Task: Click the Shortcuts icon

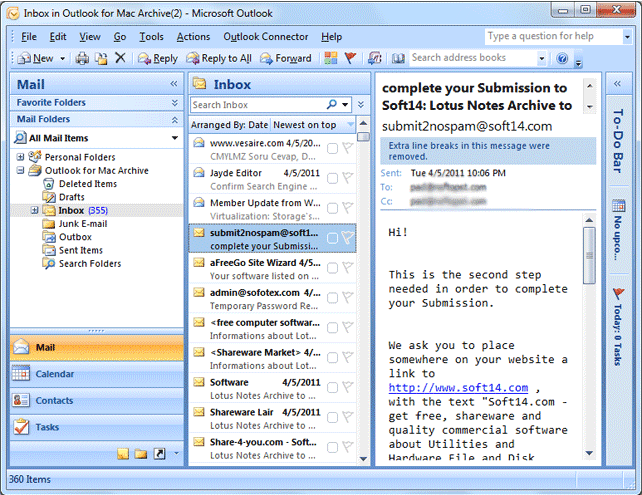Action: 159,453
